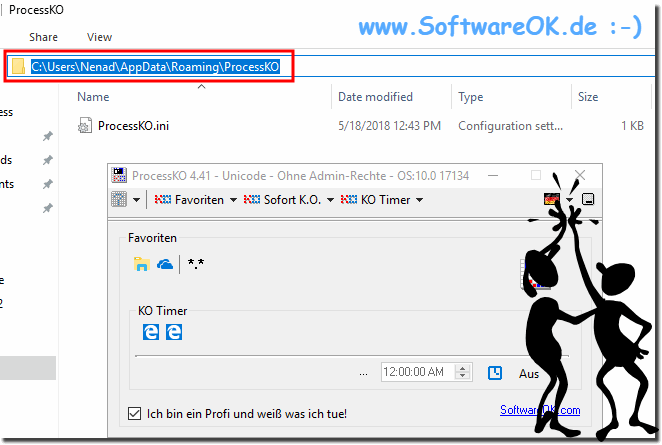
Task: Expand the KO Timer dropdown arrow
Action: pos(419,200)
